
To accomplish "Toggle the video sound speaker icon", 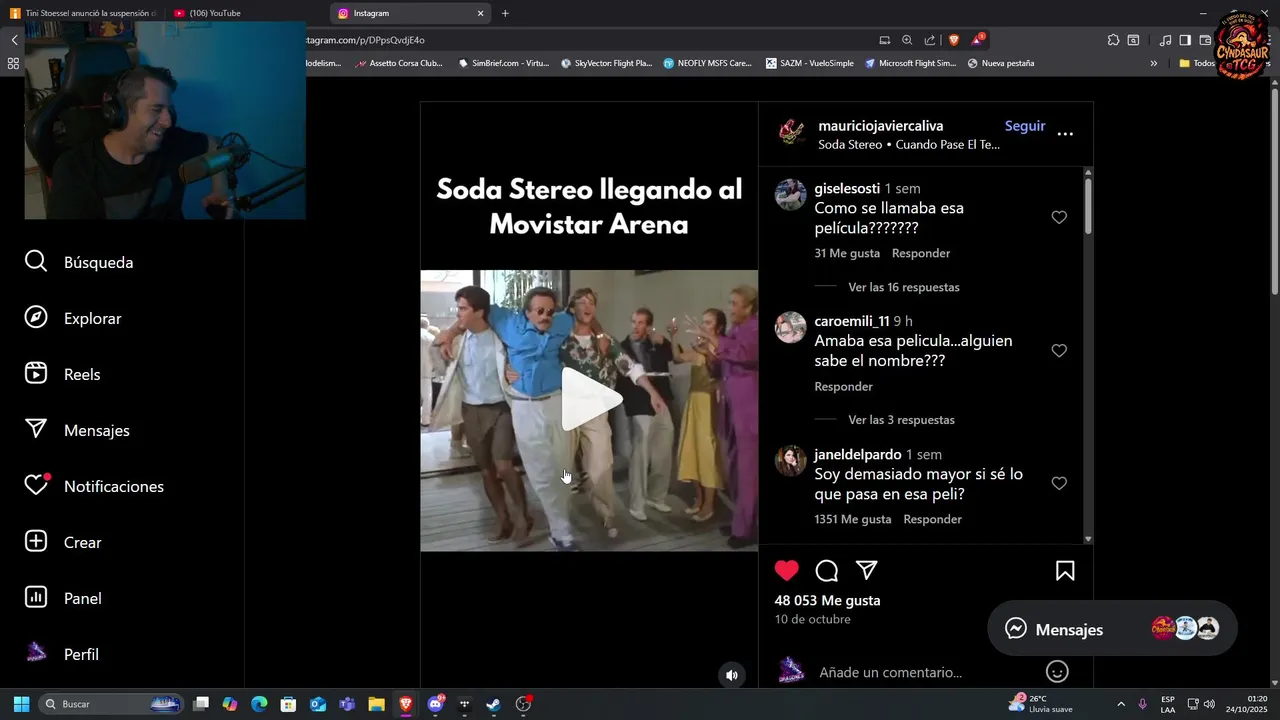I will click(x=731, y=675).
